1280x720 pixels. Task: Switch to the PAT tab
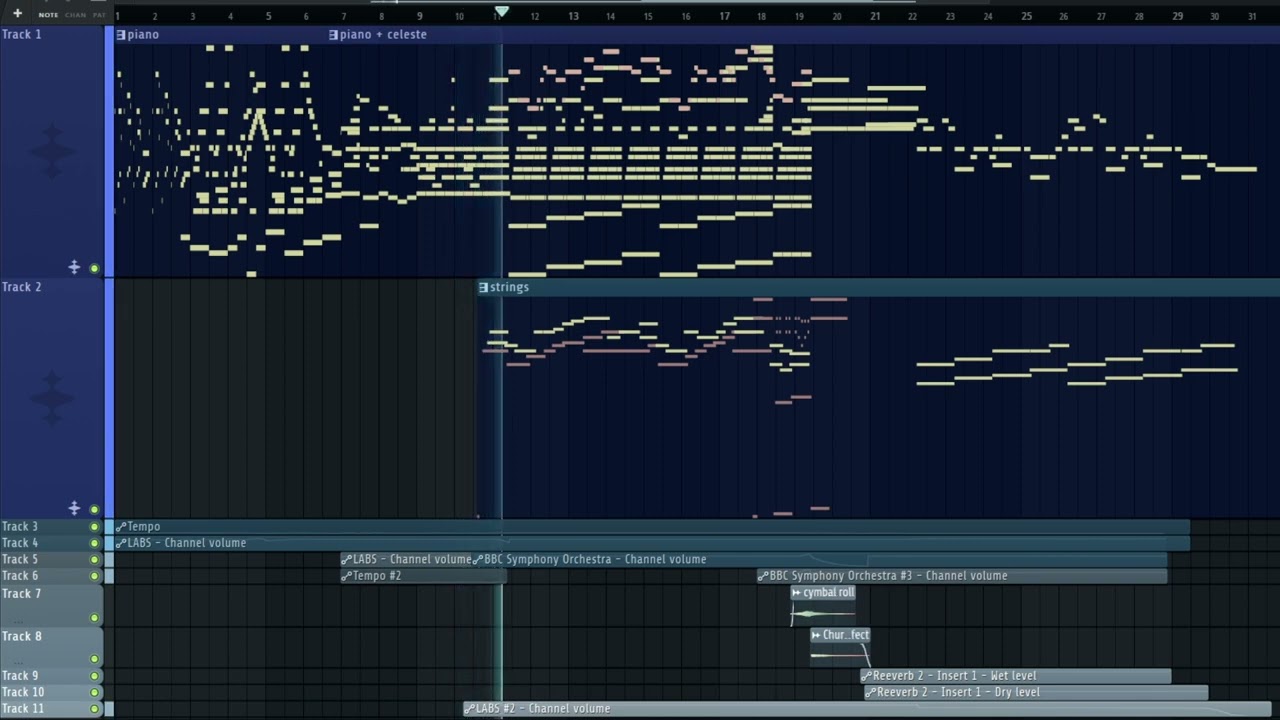[99, 15]
